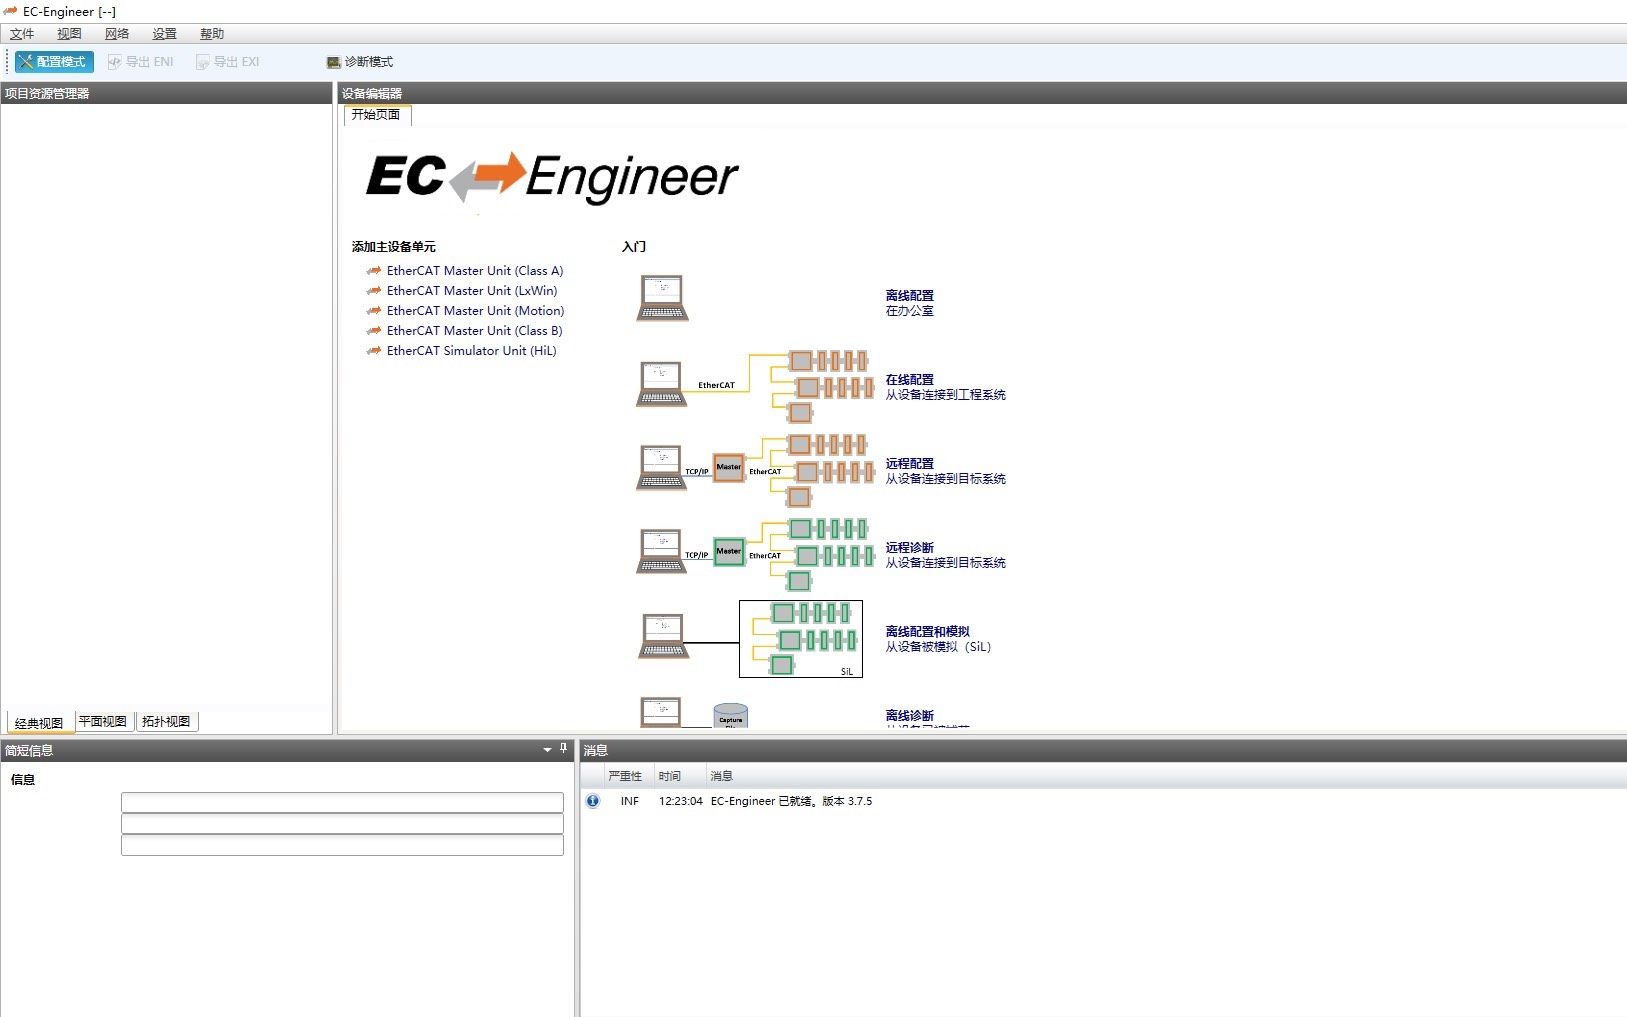Select the 开始页面 tab
This screenshot has height=1017, width=1627.
tap(377, 115)
